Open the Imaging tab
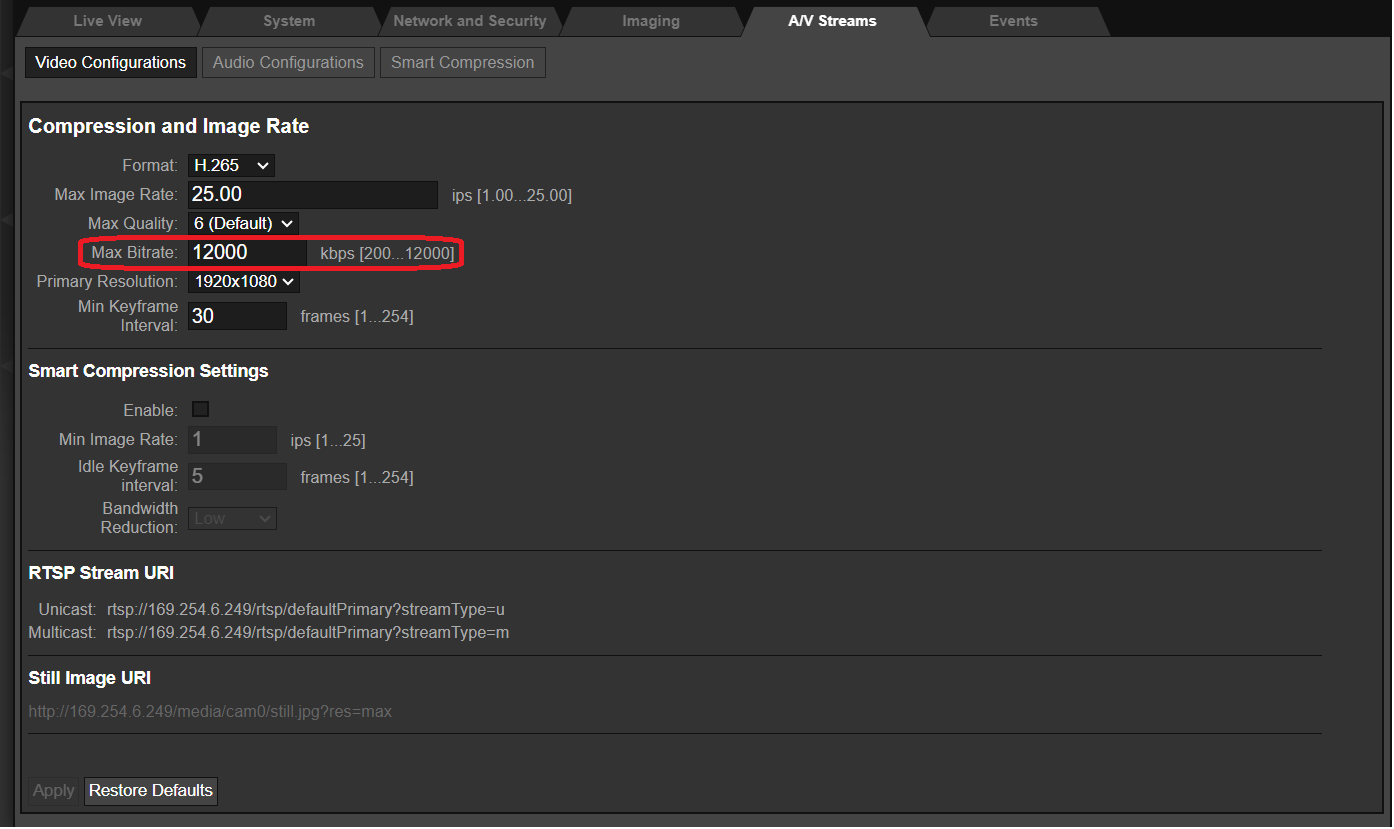 tap(650, 20)
